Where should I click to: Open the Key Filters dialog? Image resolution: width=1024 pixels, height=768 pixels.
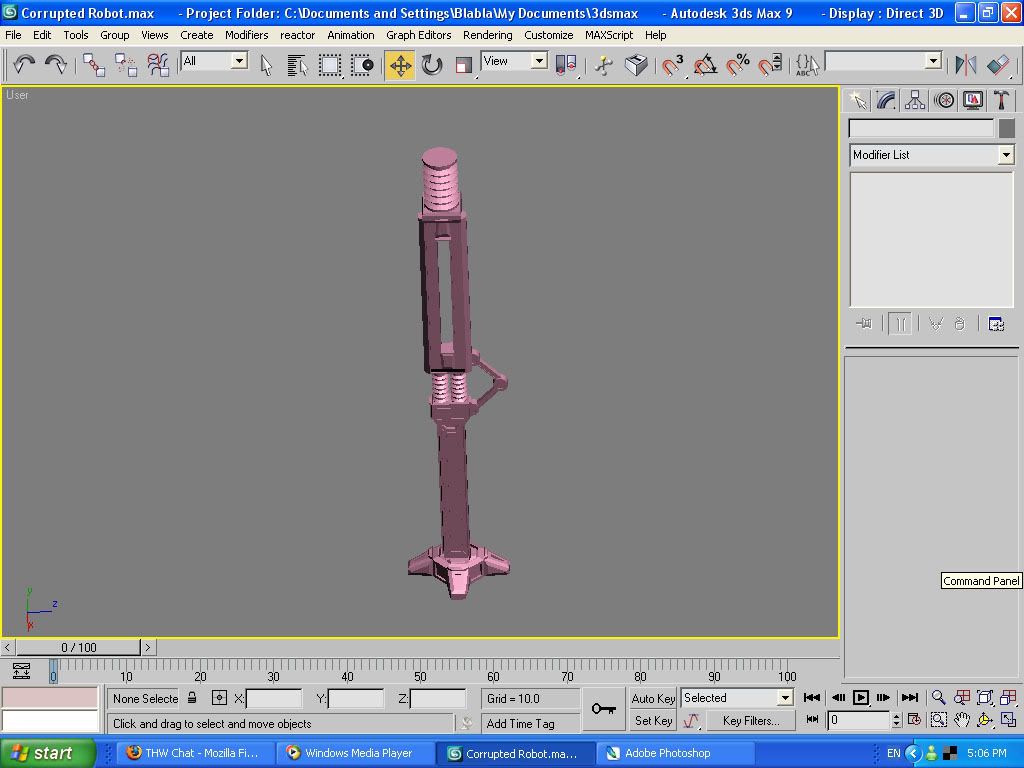(751, 720)
